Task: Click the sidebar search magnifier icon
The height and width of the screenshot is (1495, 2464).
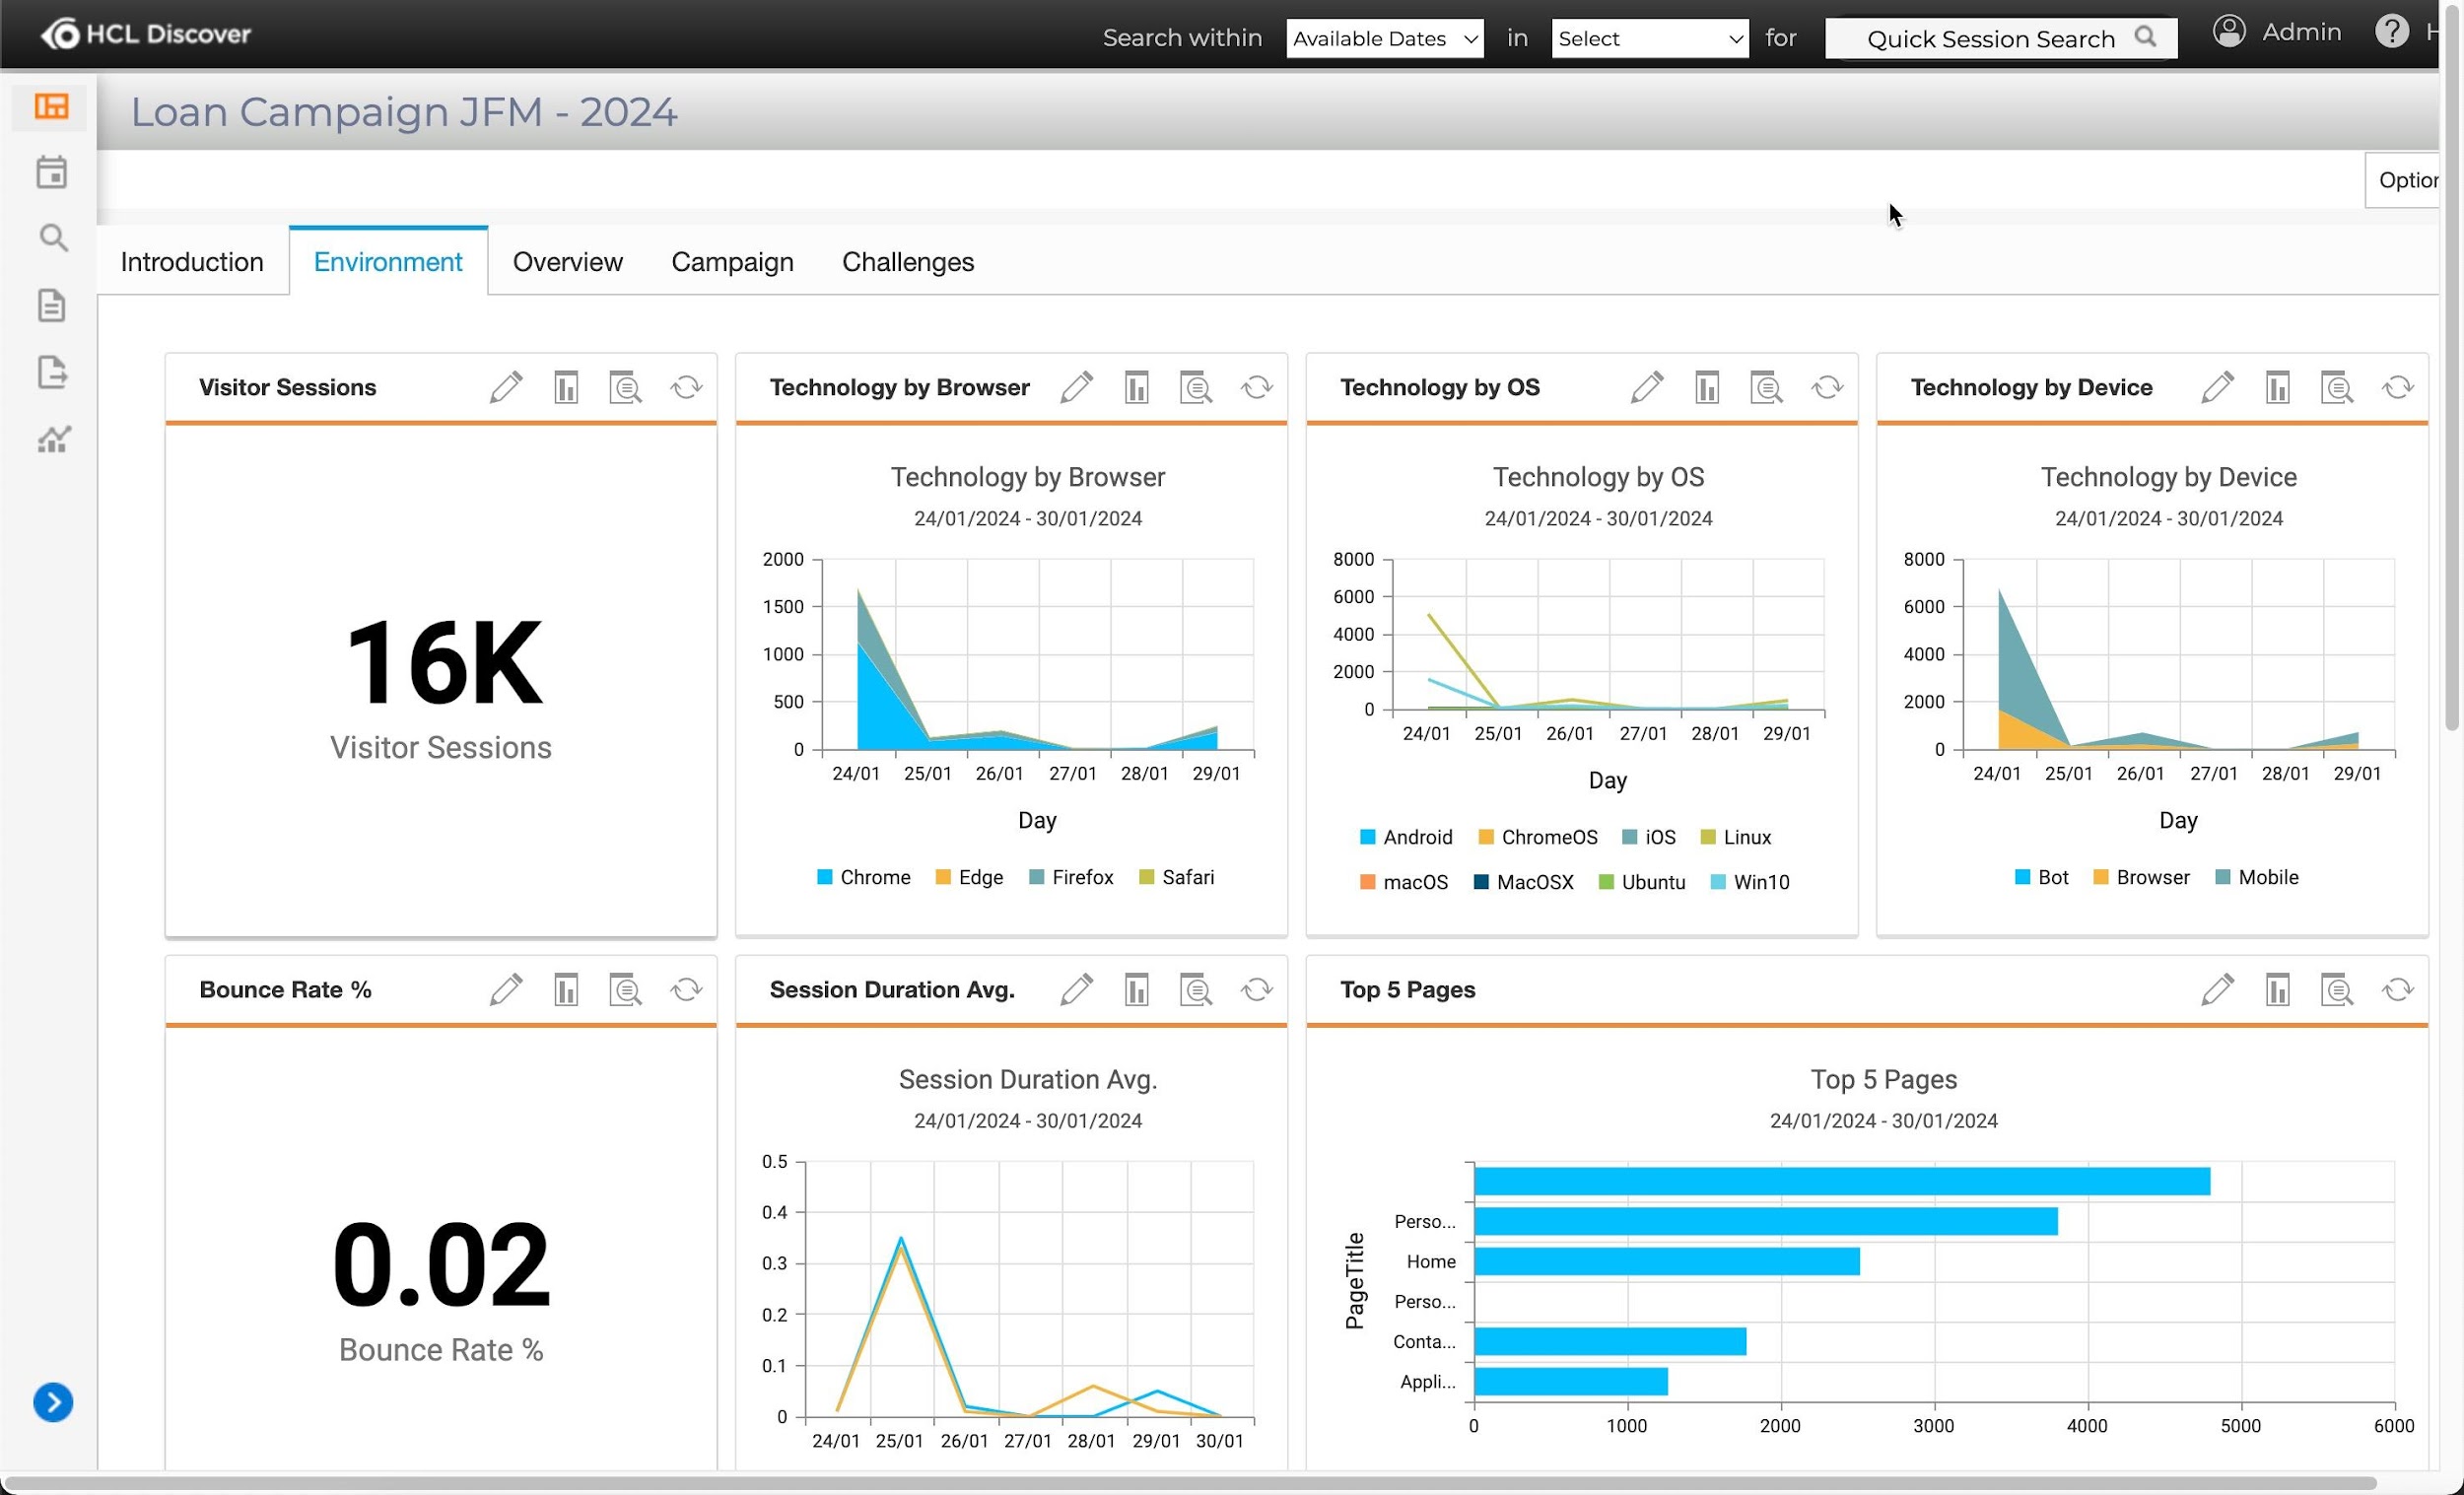Action: pyautogui.click(x=53, y=238)
